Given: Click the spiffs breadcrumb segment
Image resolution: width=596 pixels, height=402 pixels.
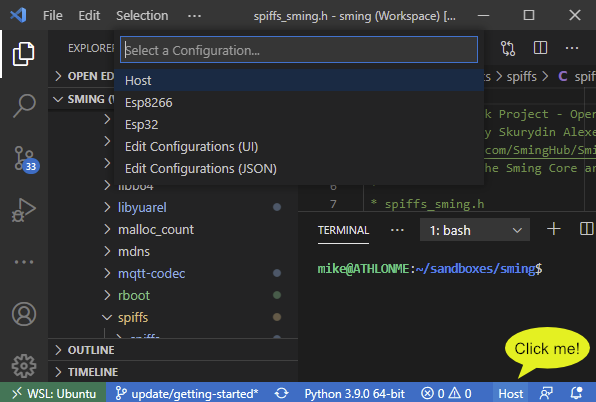Looking at the screenshot, I should pos(522,76).
